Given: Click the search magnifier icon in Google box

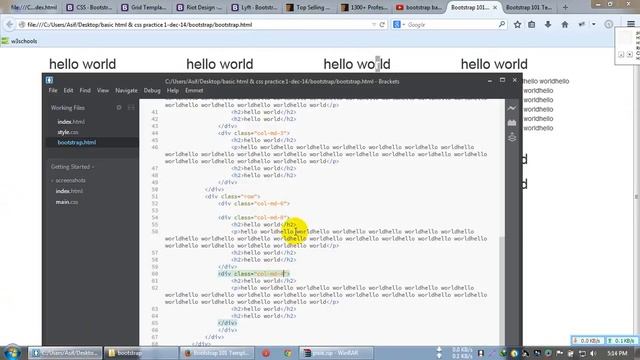Looking at the screenshot, I should pyautogui.click(x=502, y=24).
